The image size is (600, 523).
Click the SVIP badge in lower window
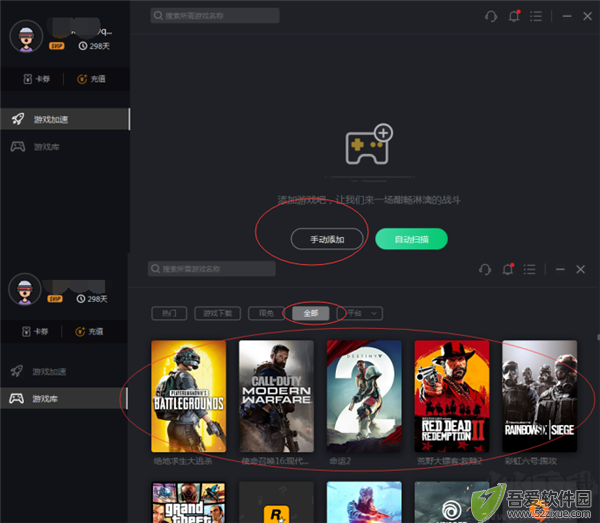[x=55, y=299]
